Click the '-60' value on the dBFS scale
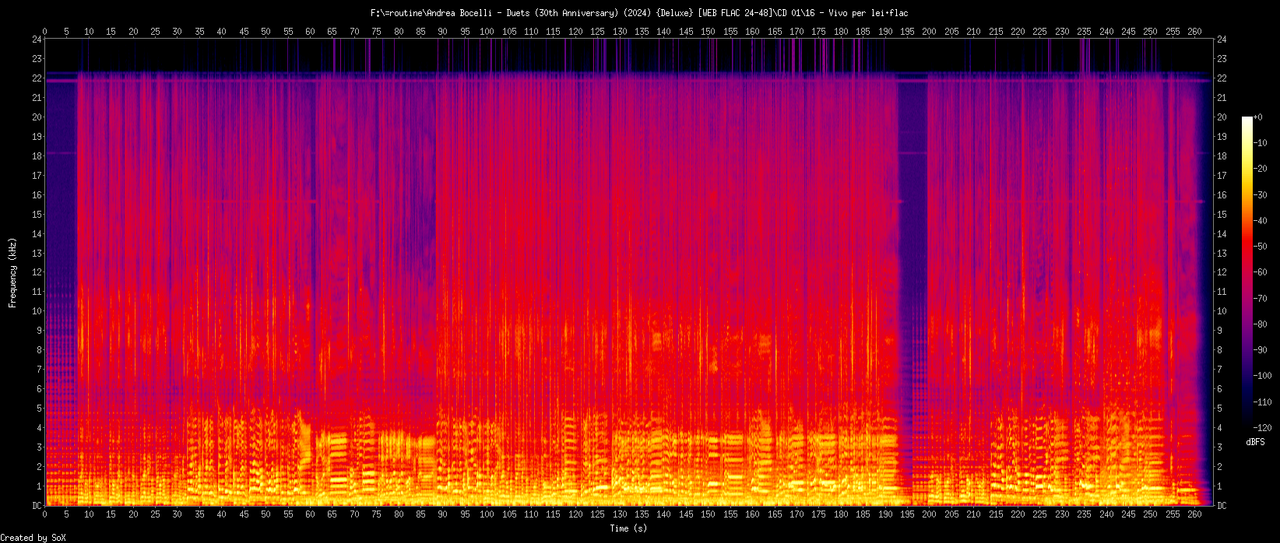This screenshot has width=1280, height=543. [x=1263, y=272]
